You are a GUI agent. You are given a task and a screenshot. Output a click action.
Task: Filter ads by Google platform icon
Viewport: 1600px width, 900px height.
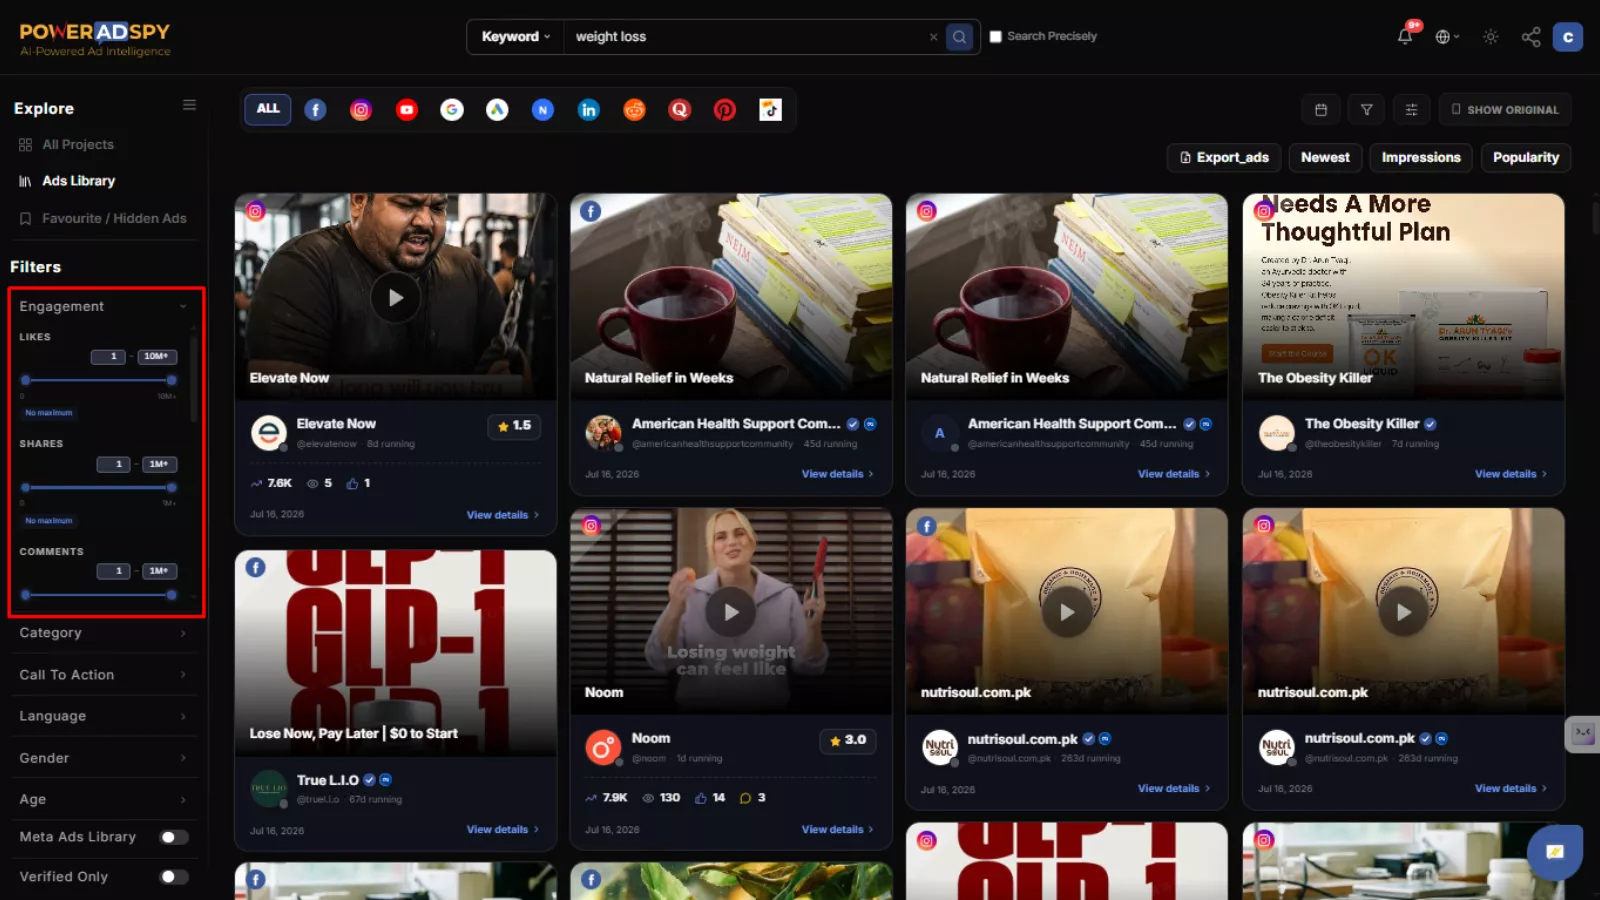[x=452, y=110]
